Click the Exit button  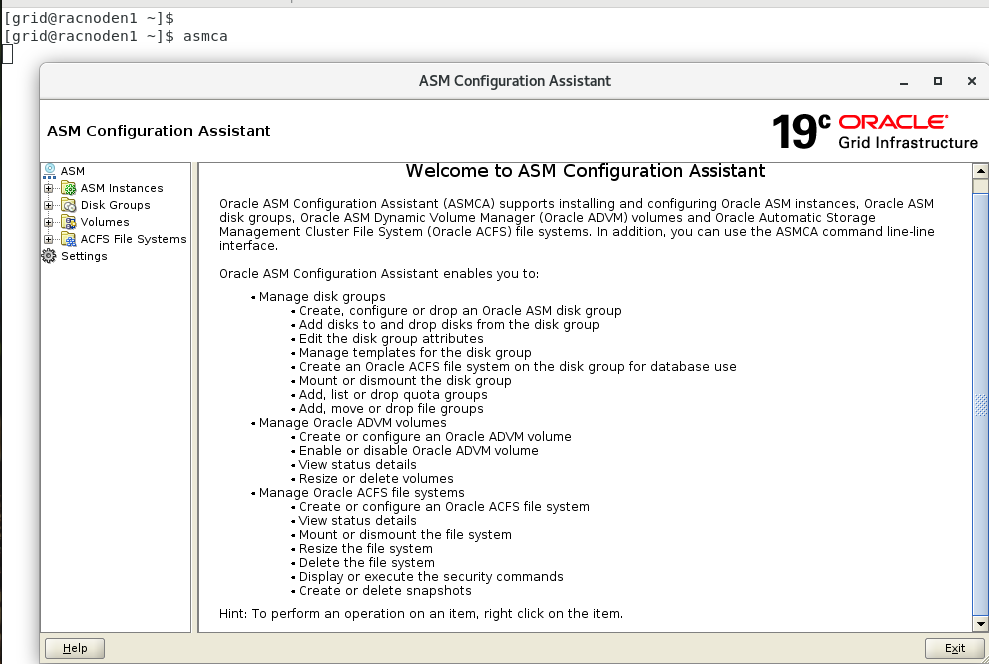(x=954, y=648)
